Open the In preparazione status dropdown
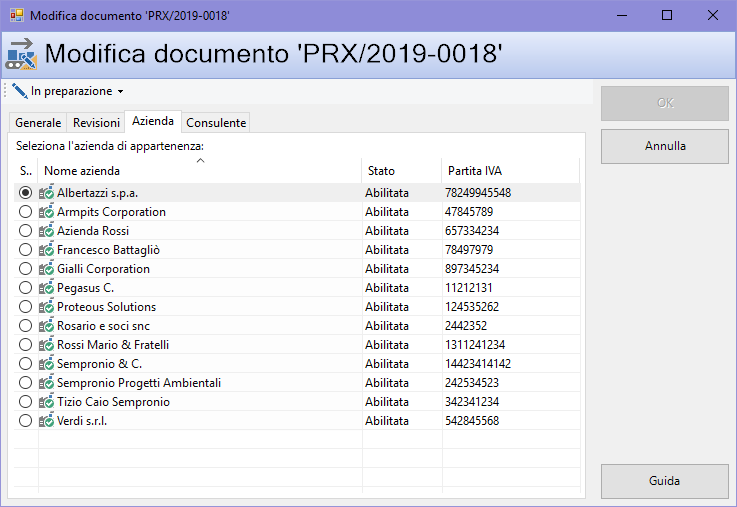Image resolution: width=737 pixels, height=507 pixels. tap(68, 91)
